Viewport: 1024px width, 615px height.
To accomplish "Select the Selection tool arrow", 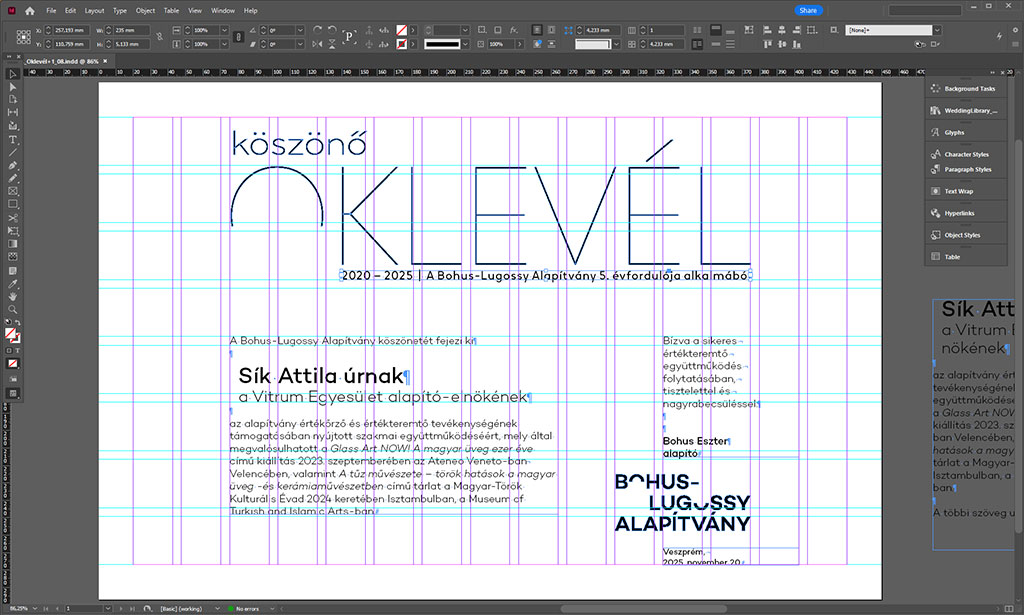I will [x=12, y=74].
